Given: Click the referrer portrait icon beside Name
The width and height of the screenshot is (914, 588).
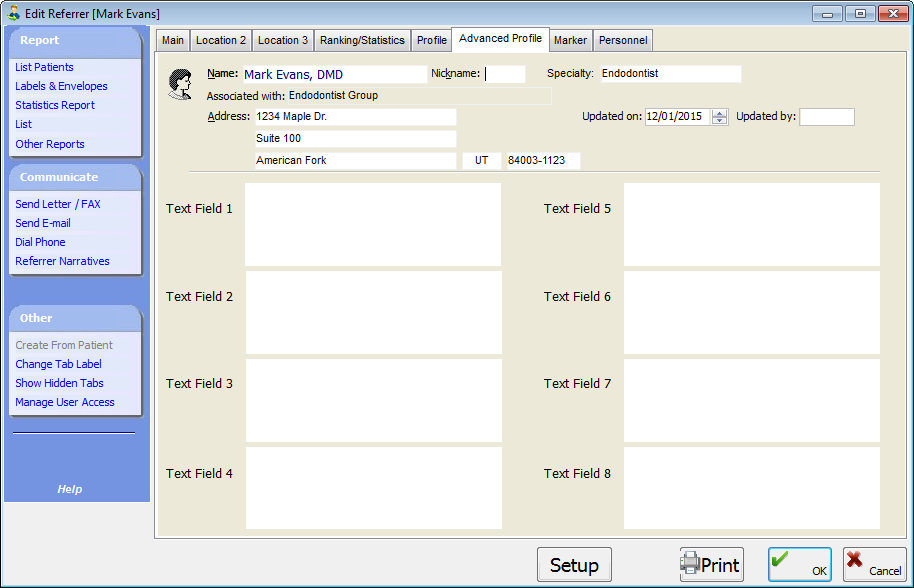Looking at the screenshot, I should click(180, 84).
